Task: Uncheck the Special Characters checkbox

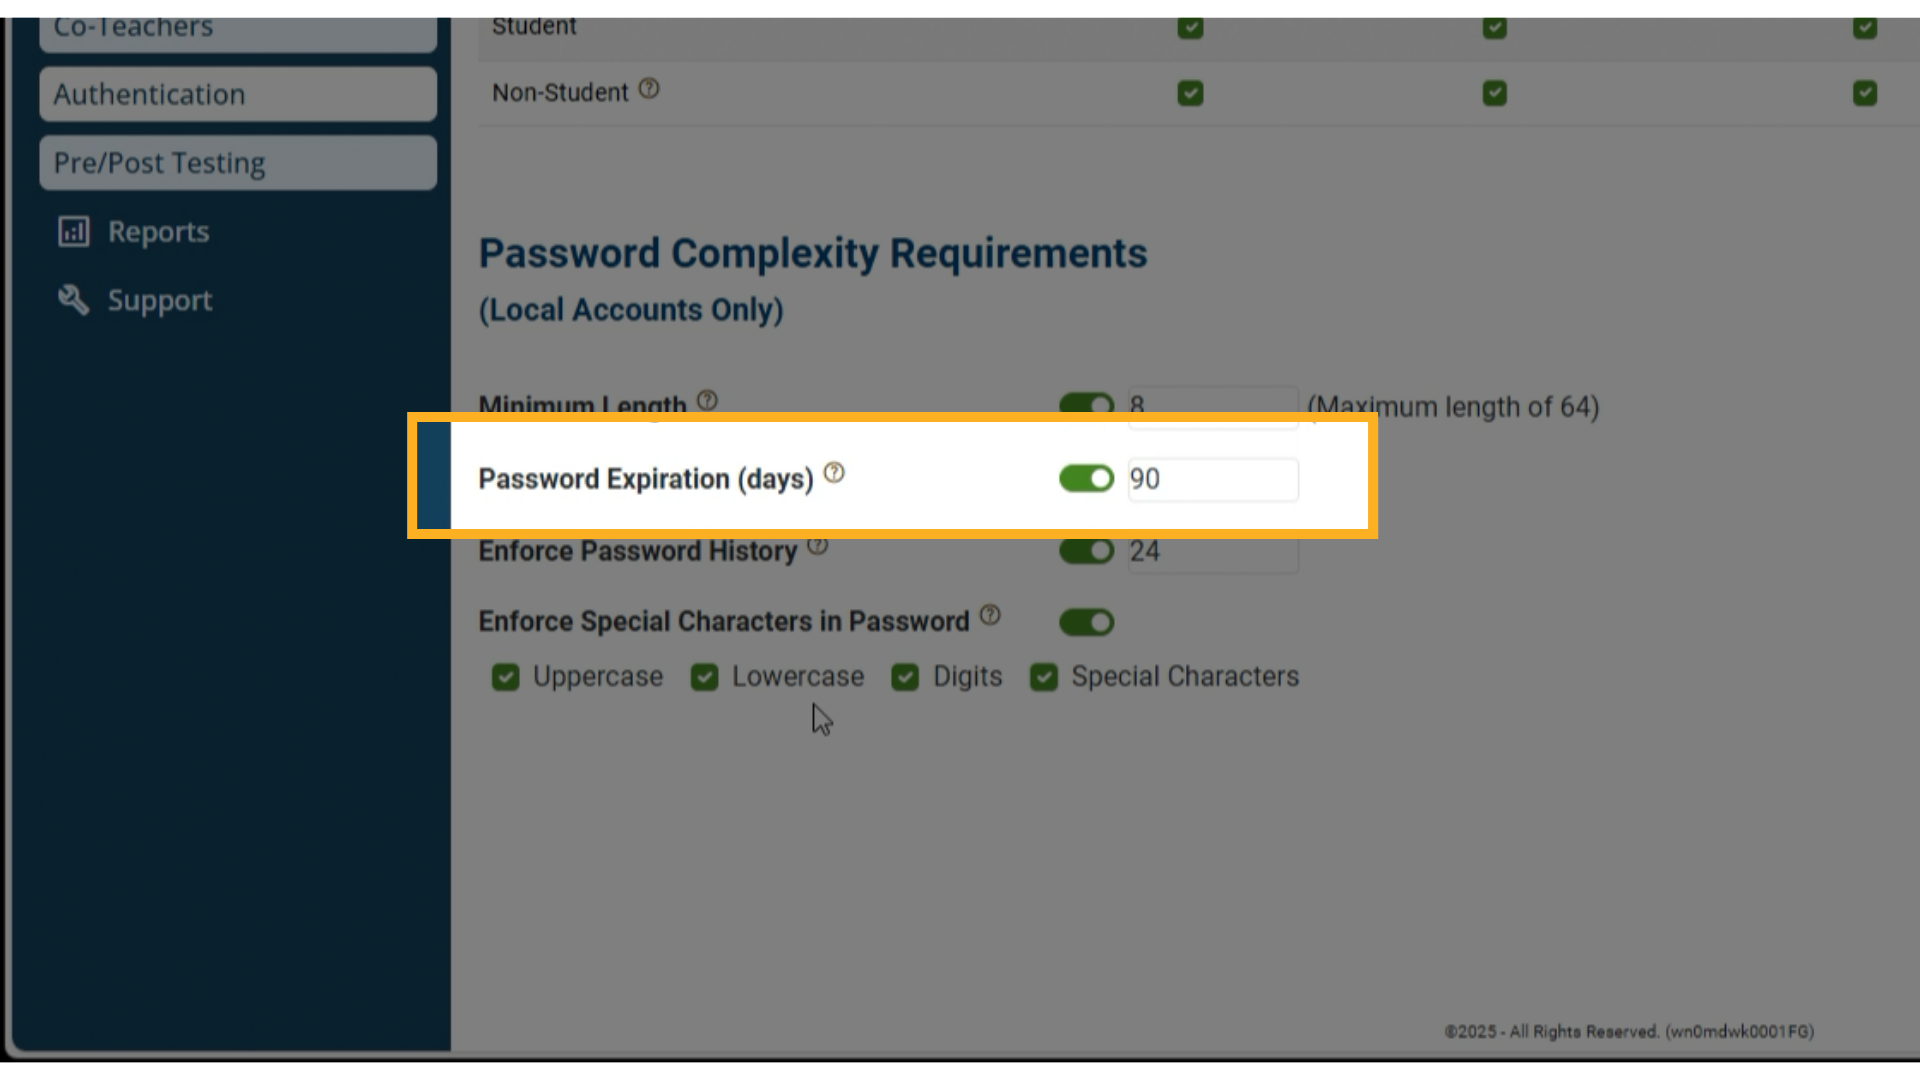Action: [x=1043, y=677]
